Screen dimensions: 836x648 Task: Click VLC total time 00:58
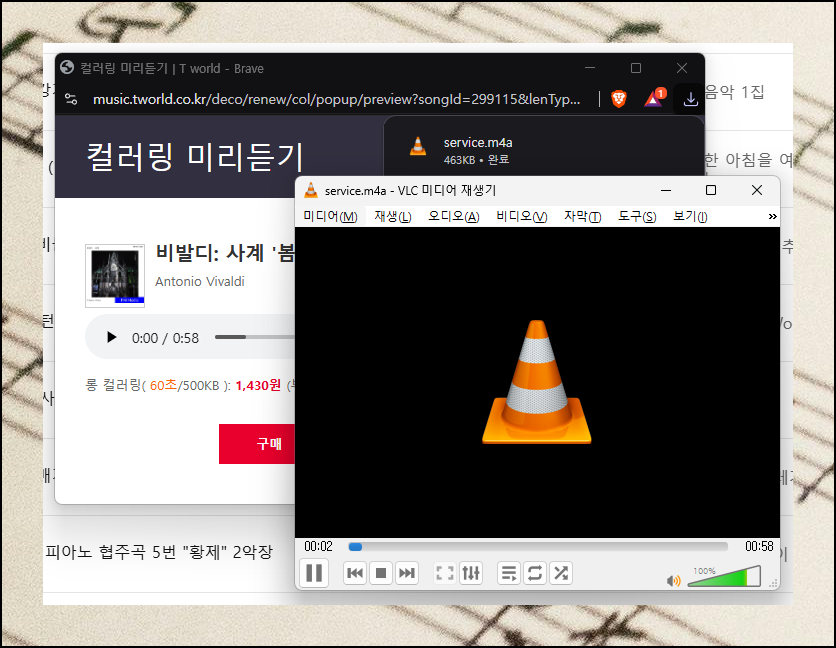click(x=759, y=547)
